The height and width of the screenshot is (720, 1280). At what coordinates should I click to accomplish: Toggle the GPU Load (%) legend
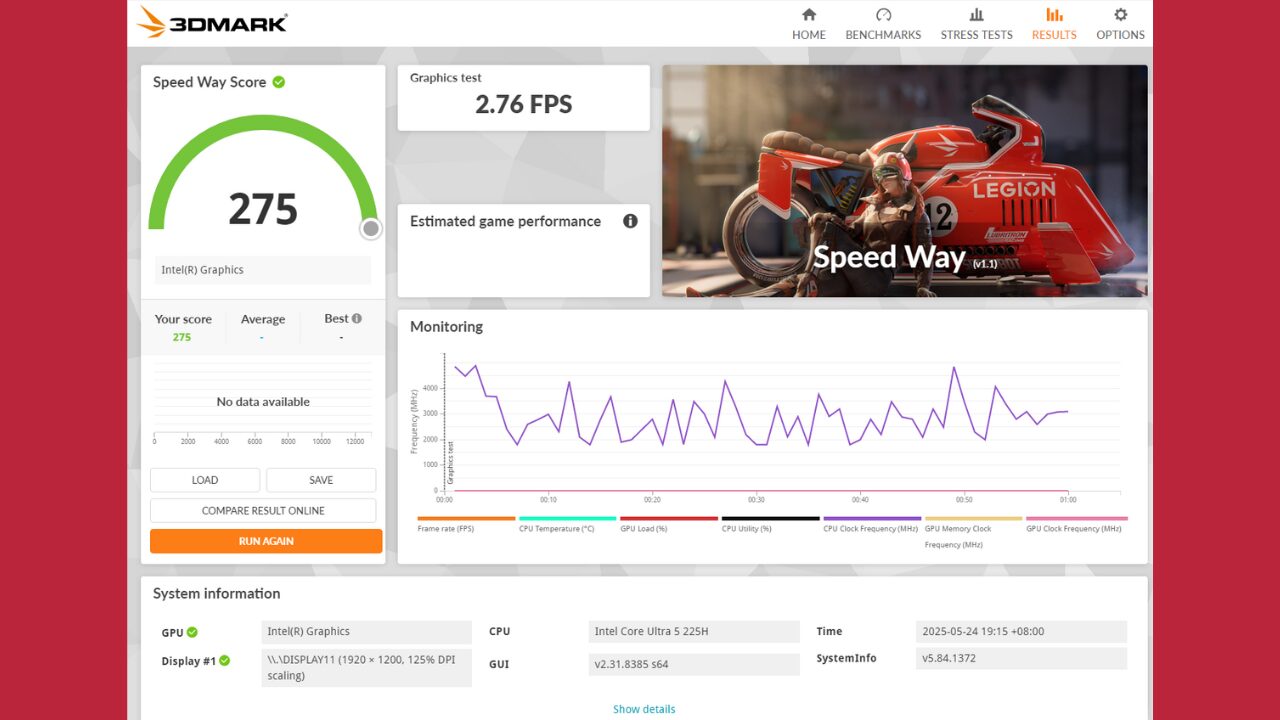pyautogui.click(x=668, y=519)
